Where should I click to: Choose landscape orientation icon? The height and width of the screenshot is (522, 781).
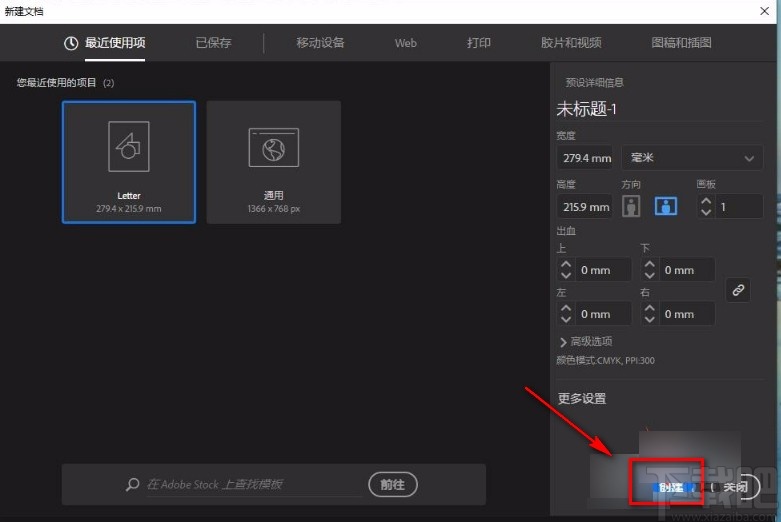(x=666, y=206)
